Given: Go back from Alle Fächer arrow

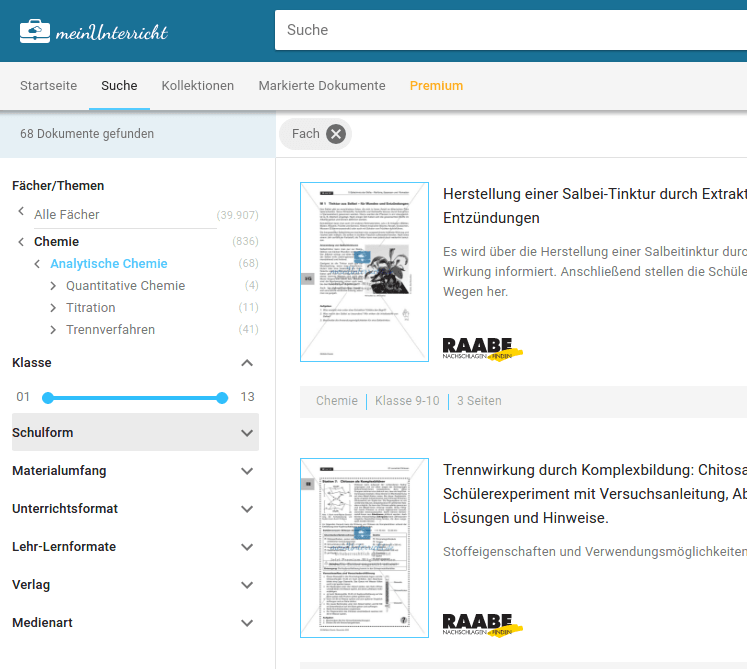Looking at the screenshot, I should (x=21, y=211).
